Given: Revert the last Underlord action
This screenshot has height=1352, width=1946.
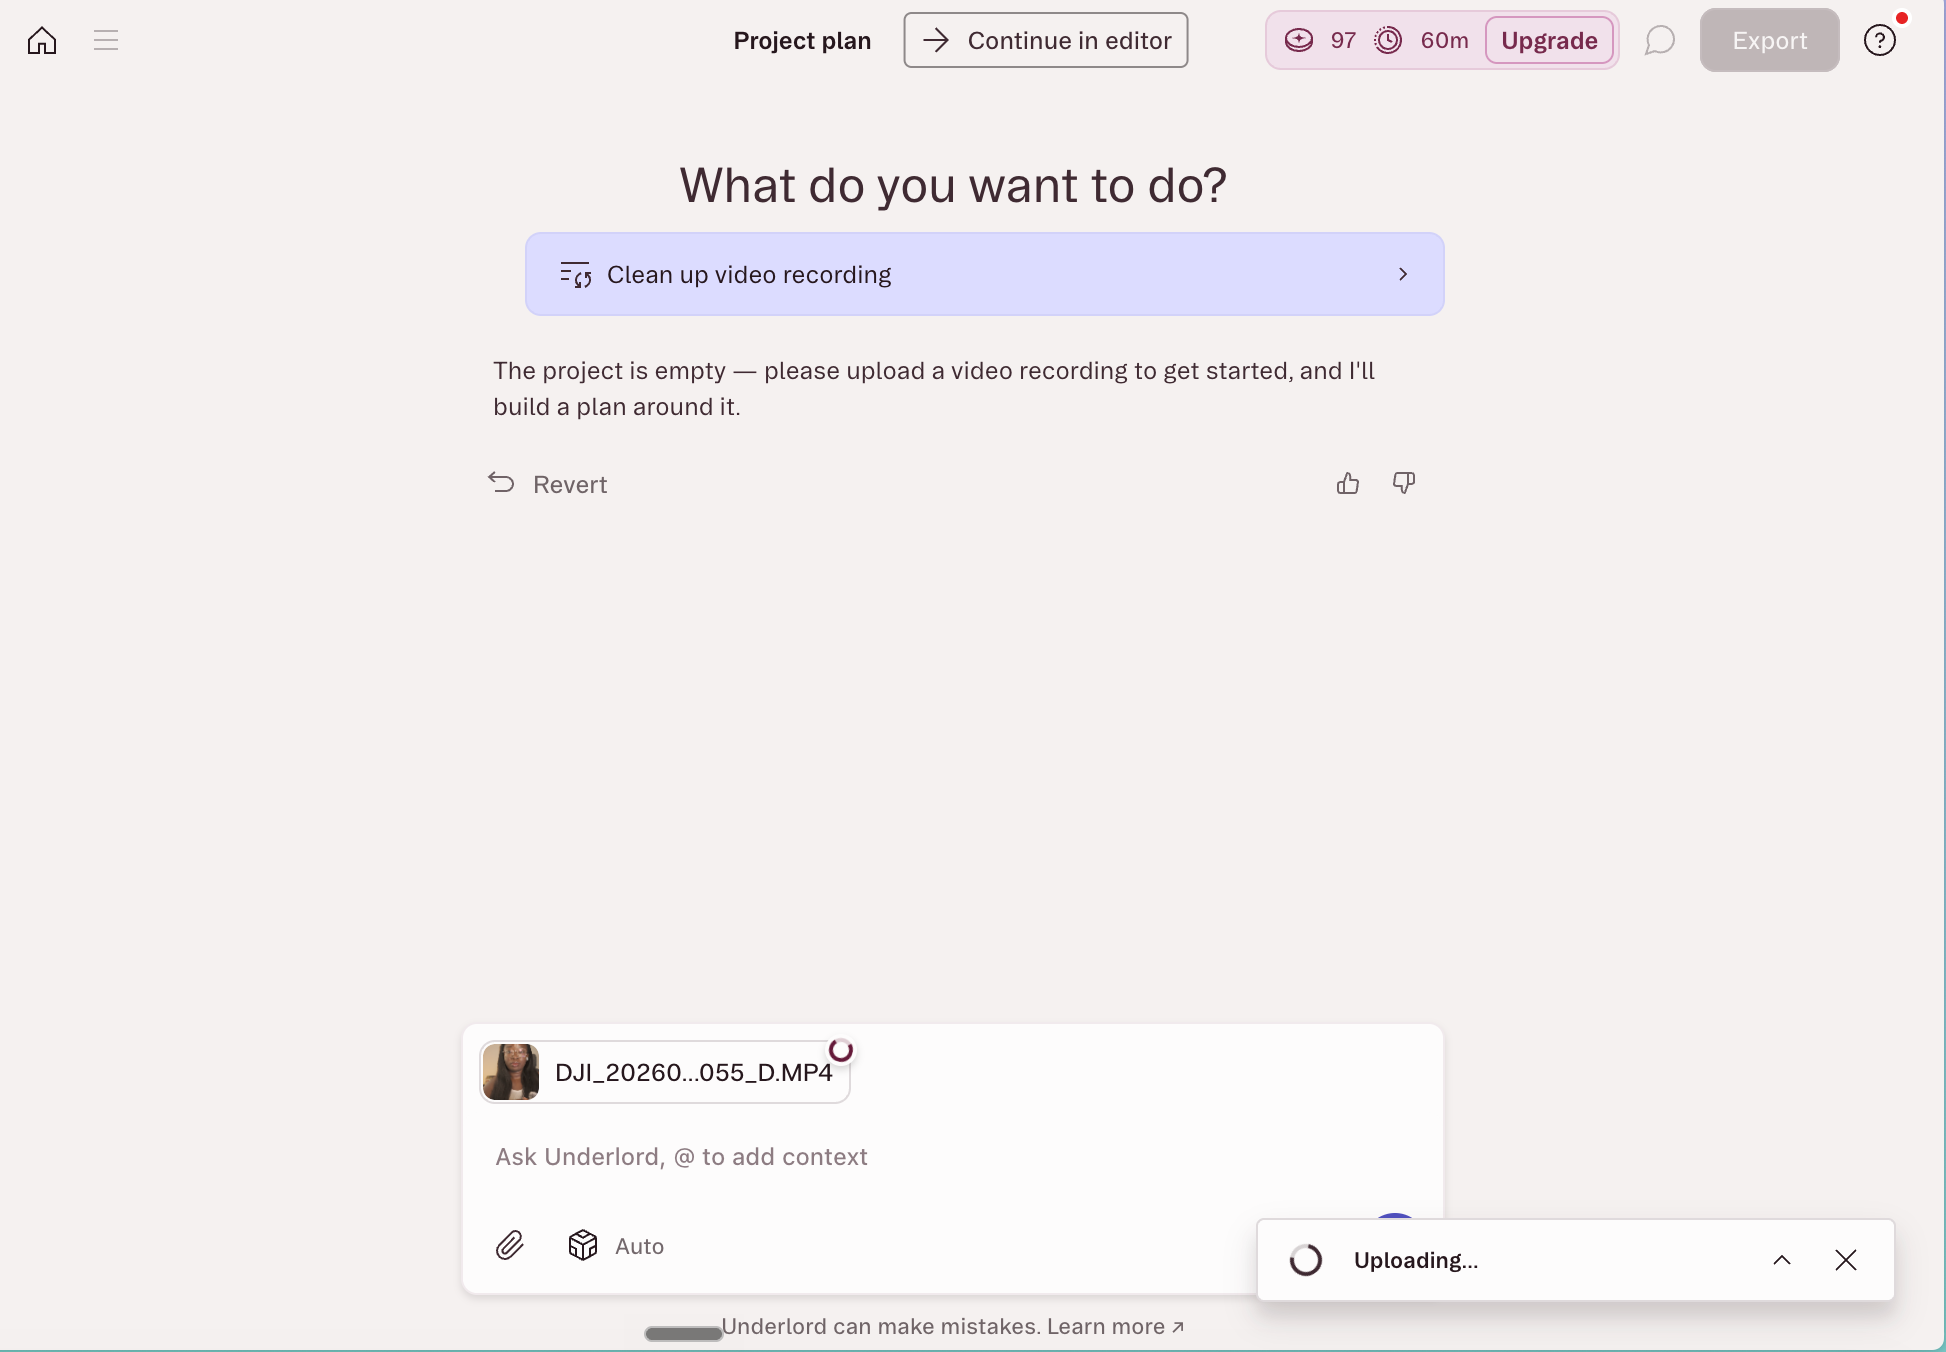Looking at the screenshot, I should [547, 484].
